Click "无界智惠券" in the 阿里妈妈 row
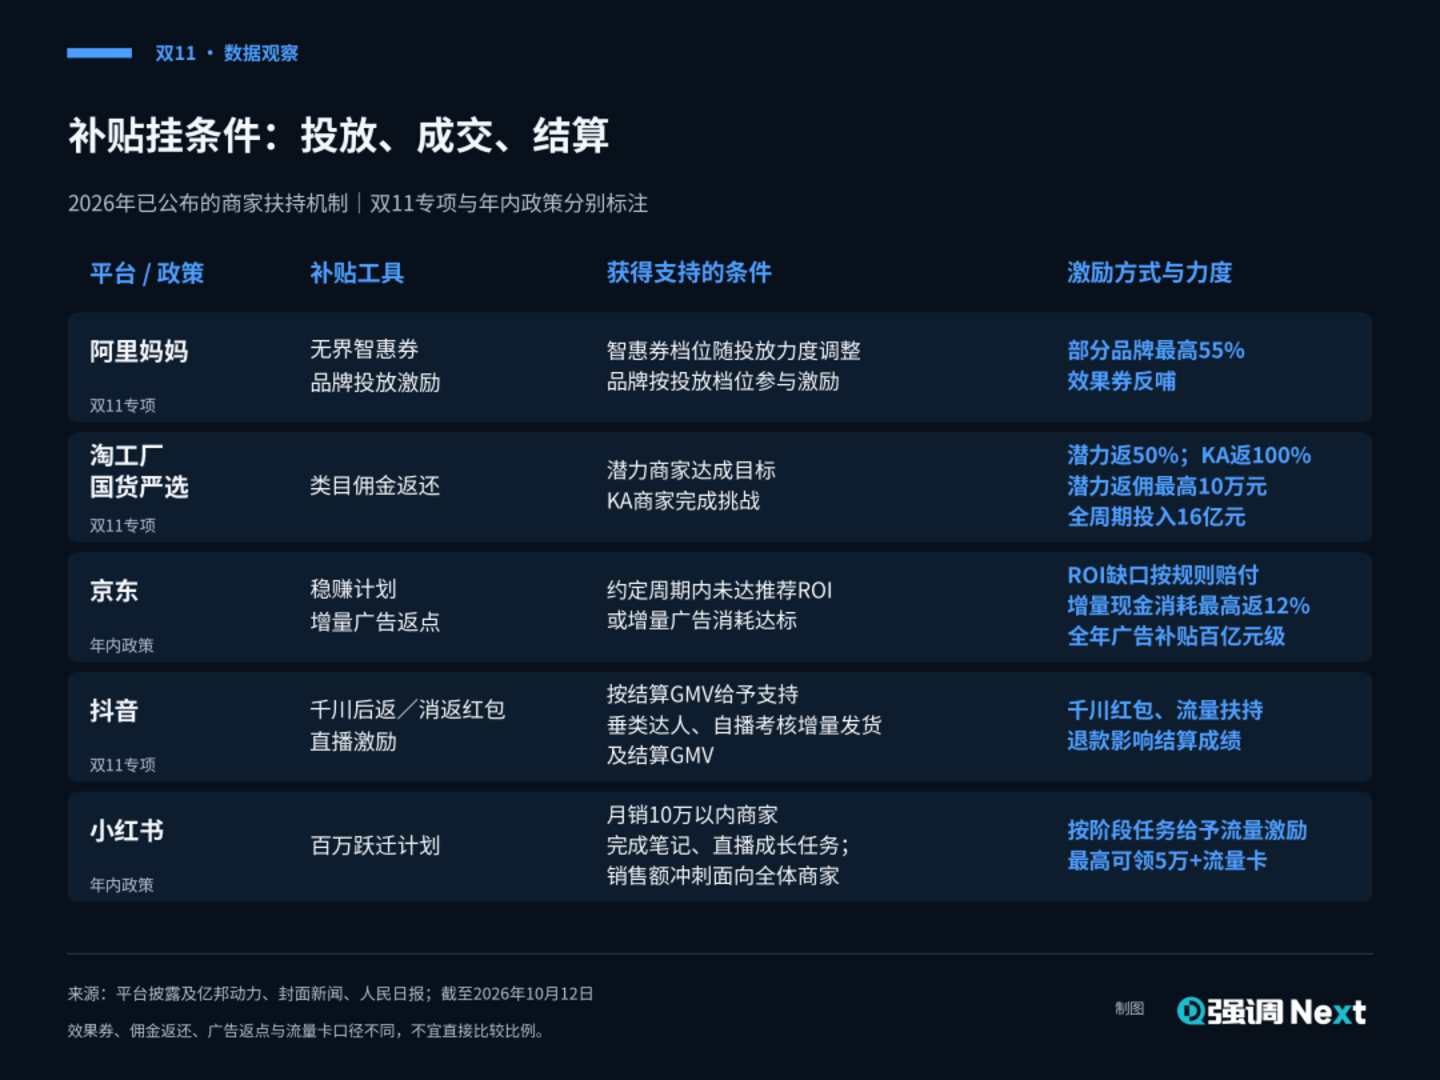The height and width of the screenshot is (1080, 1440). point(364,349)
